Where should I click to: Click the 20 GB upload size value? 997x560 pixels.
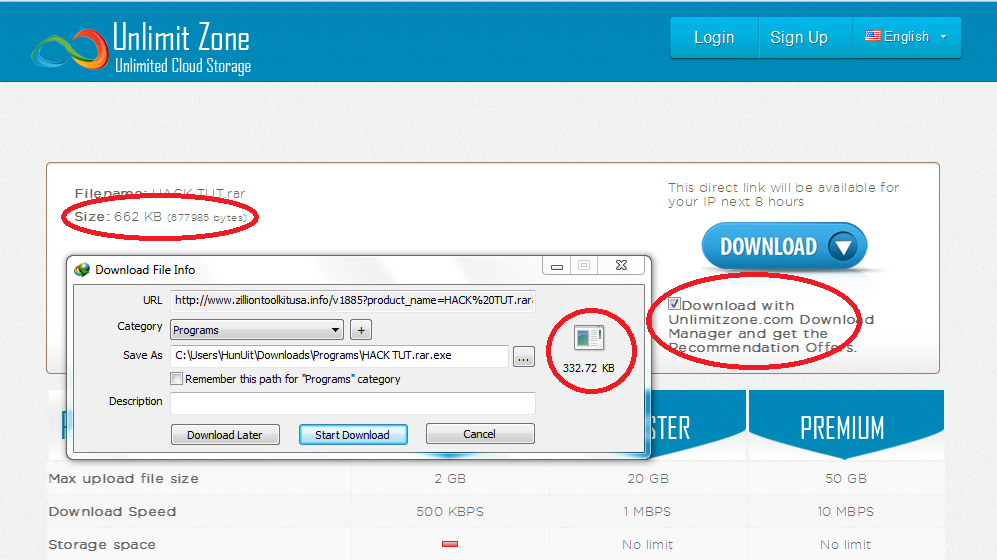648,479
